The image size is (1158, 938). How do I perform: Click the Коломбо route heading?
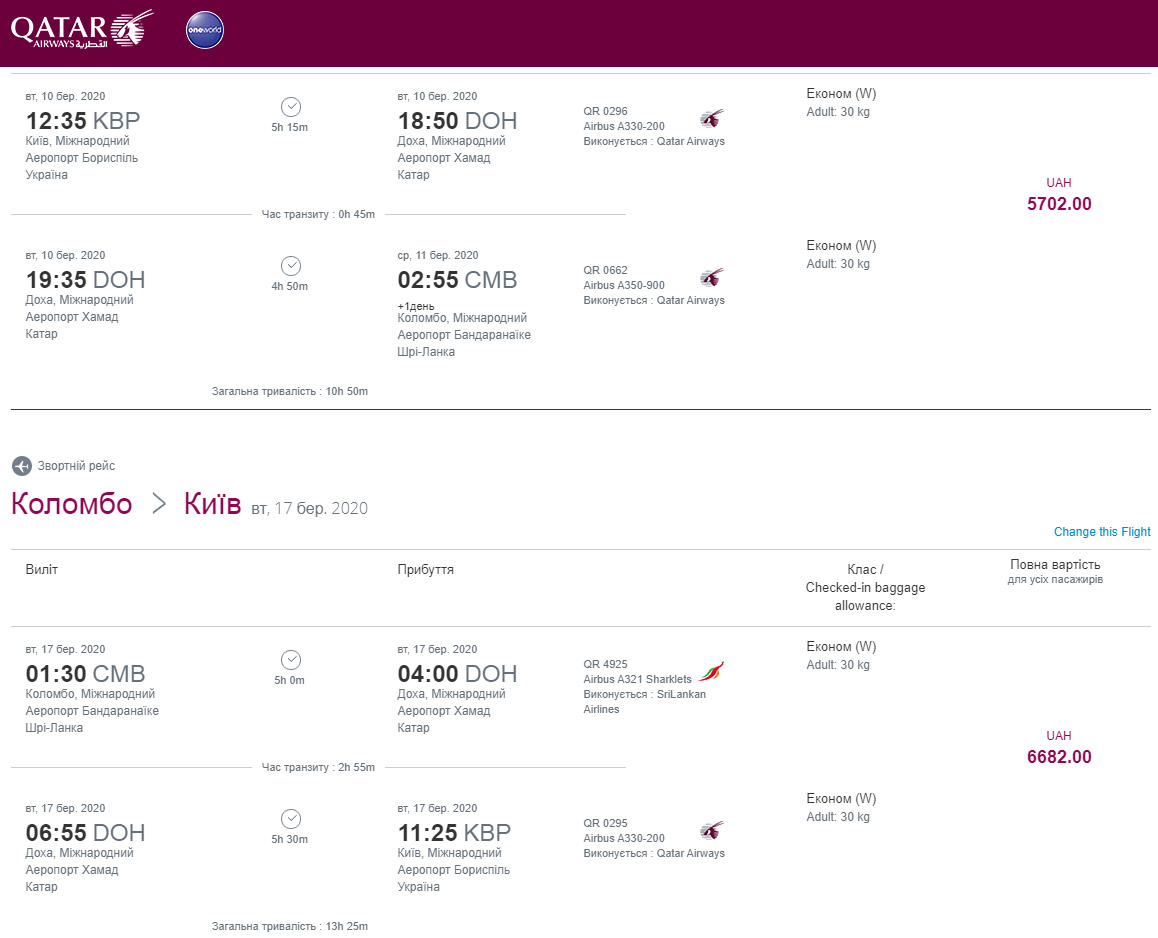pyautogui.click(x=72, y=504)
